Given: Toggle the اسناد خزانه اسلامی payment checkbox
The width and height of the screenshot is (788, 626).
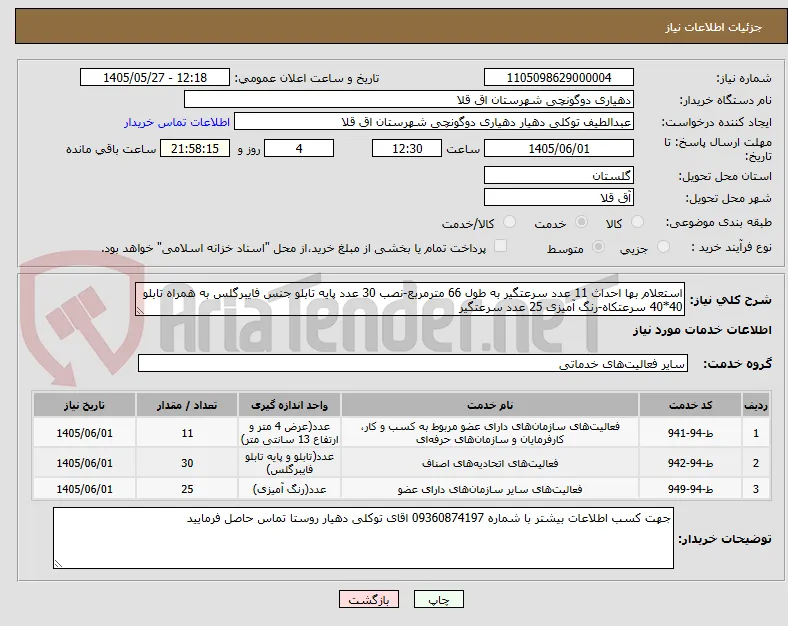Looking at the screenshot, I should pos(500,246).
